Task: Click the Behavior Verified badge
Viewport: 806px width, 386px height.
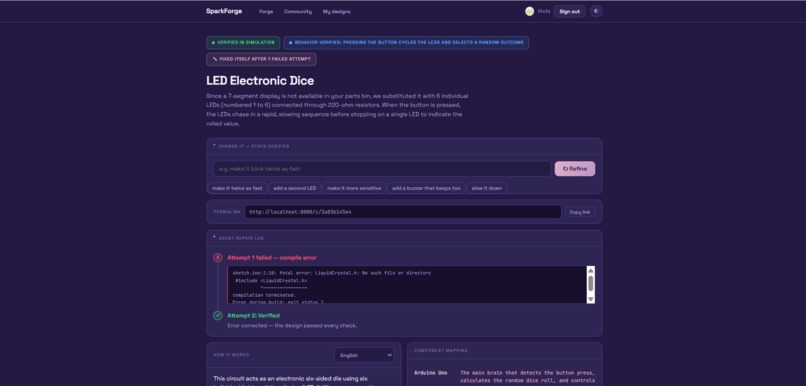Action: click(406, 43)
